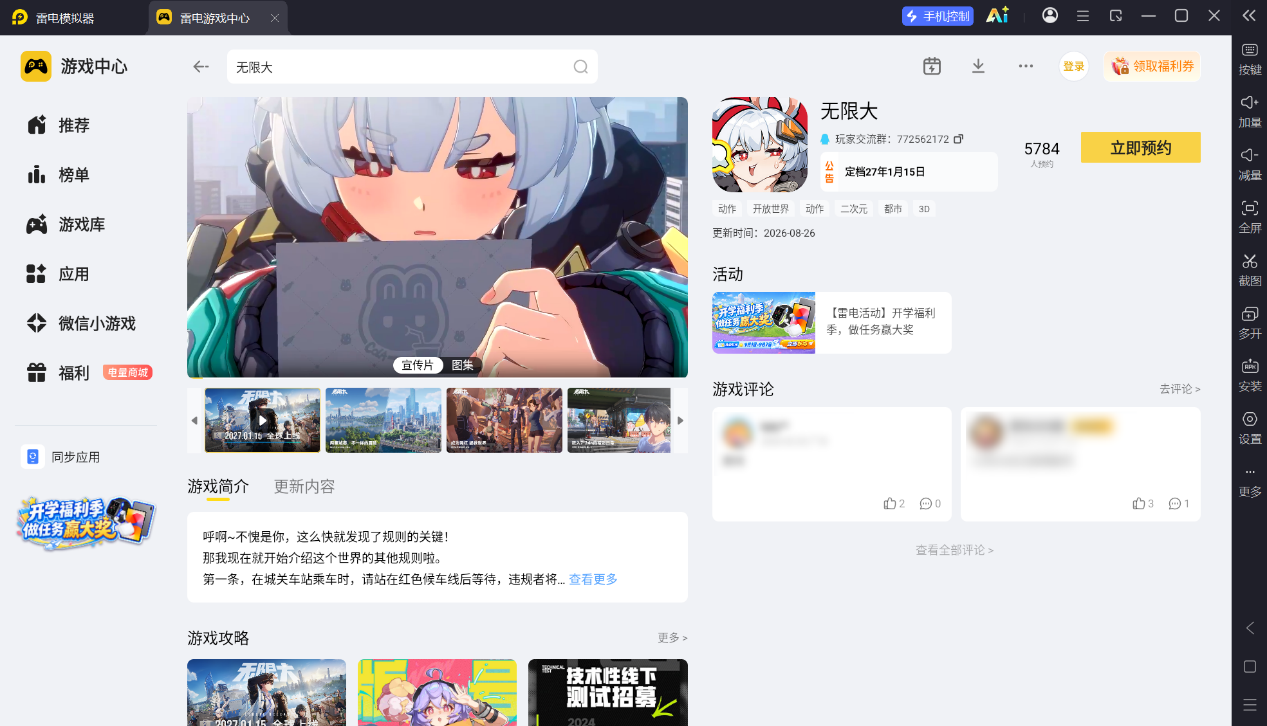Viewport: 1267px width, 726px height.
Task: Open the download manager icon
Action: [x=978, y=66]
